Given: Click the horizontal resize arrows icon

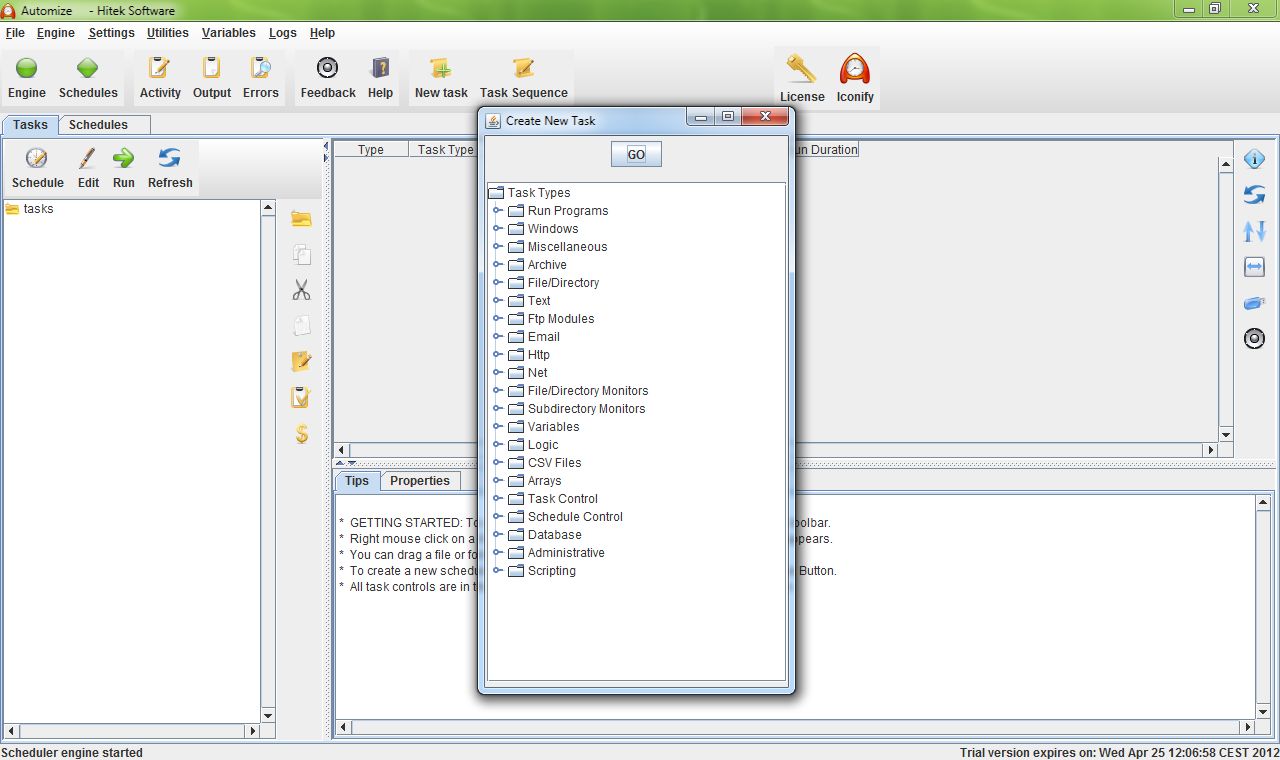Looking at the screenshot, I should (1254, 267).
